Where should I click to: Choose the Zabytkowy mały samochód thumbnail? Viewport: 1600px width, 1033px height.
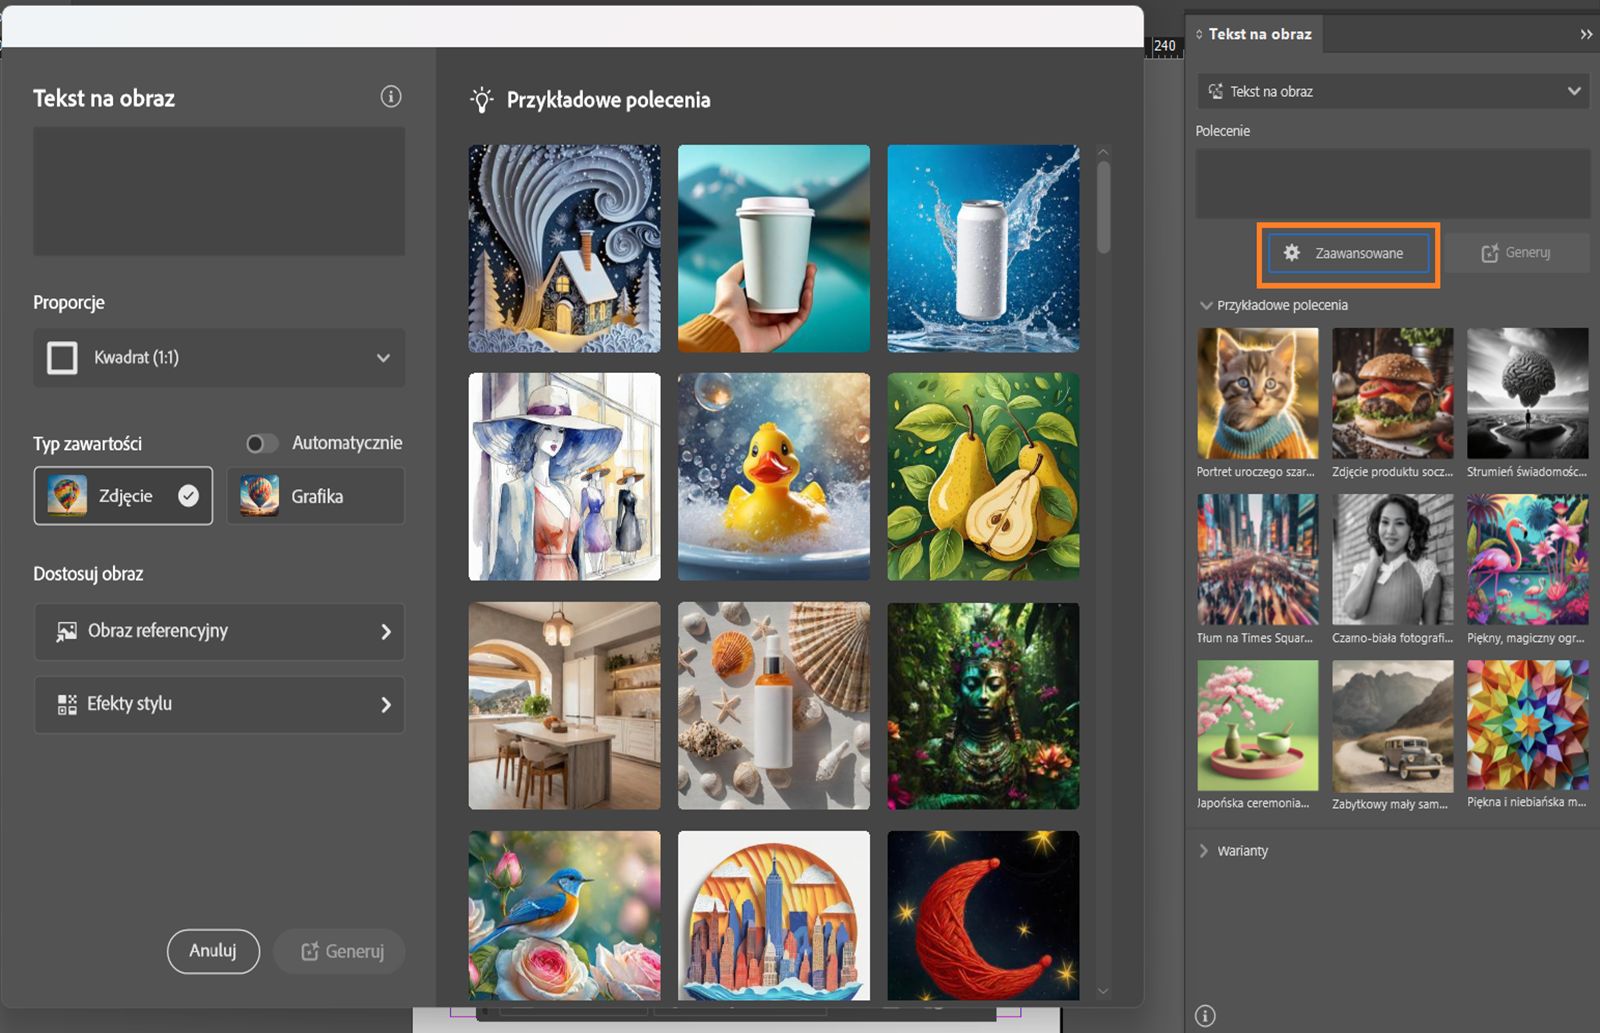pos(1392,725)
